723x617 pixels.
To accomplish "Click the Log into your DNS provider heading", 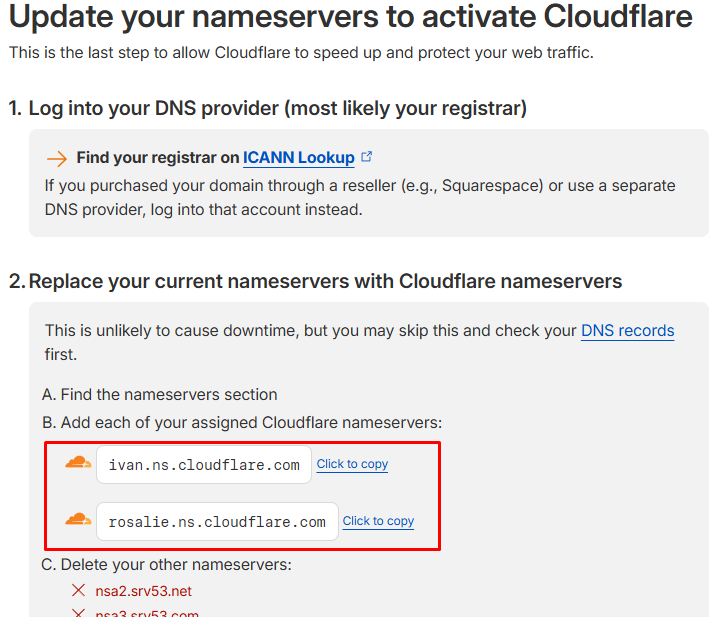I will [267, 108].
